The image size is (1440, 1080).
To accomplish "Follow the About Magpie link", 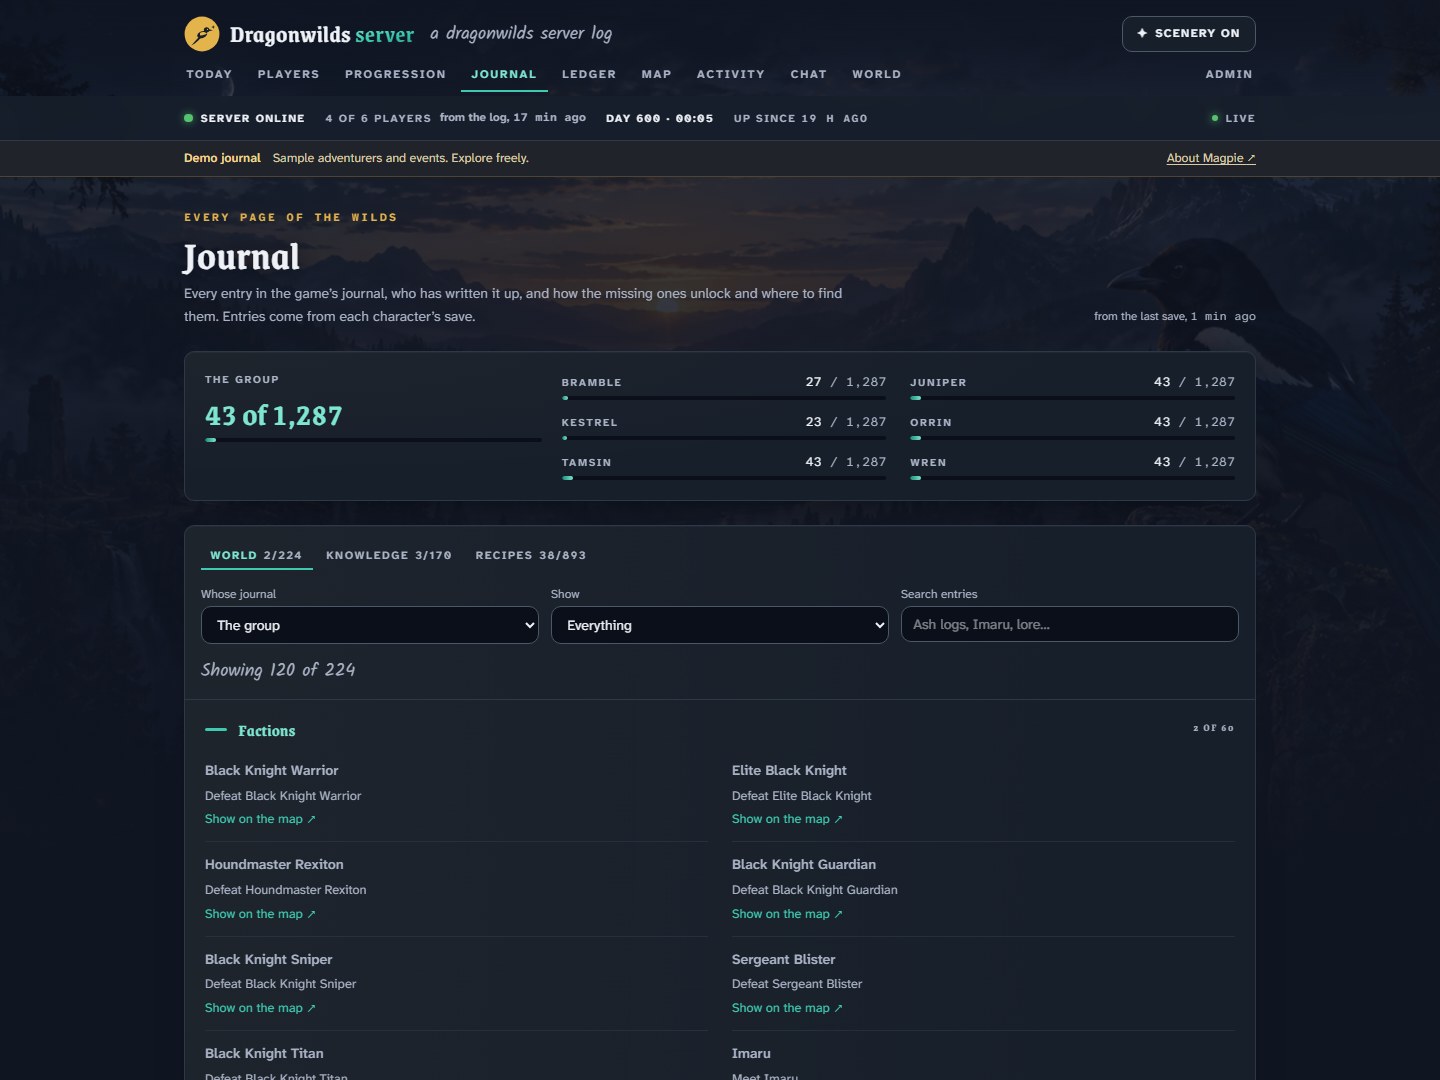I will 1210,158.
